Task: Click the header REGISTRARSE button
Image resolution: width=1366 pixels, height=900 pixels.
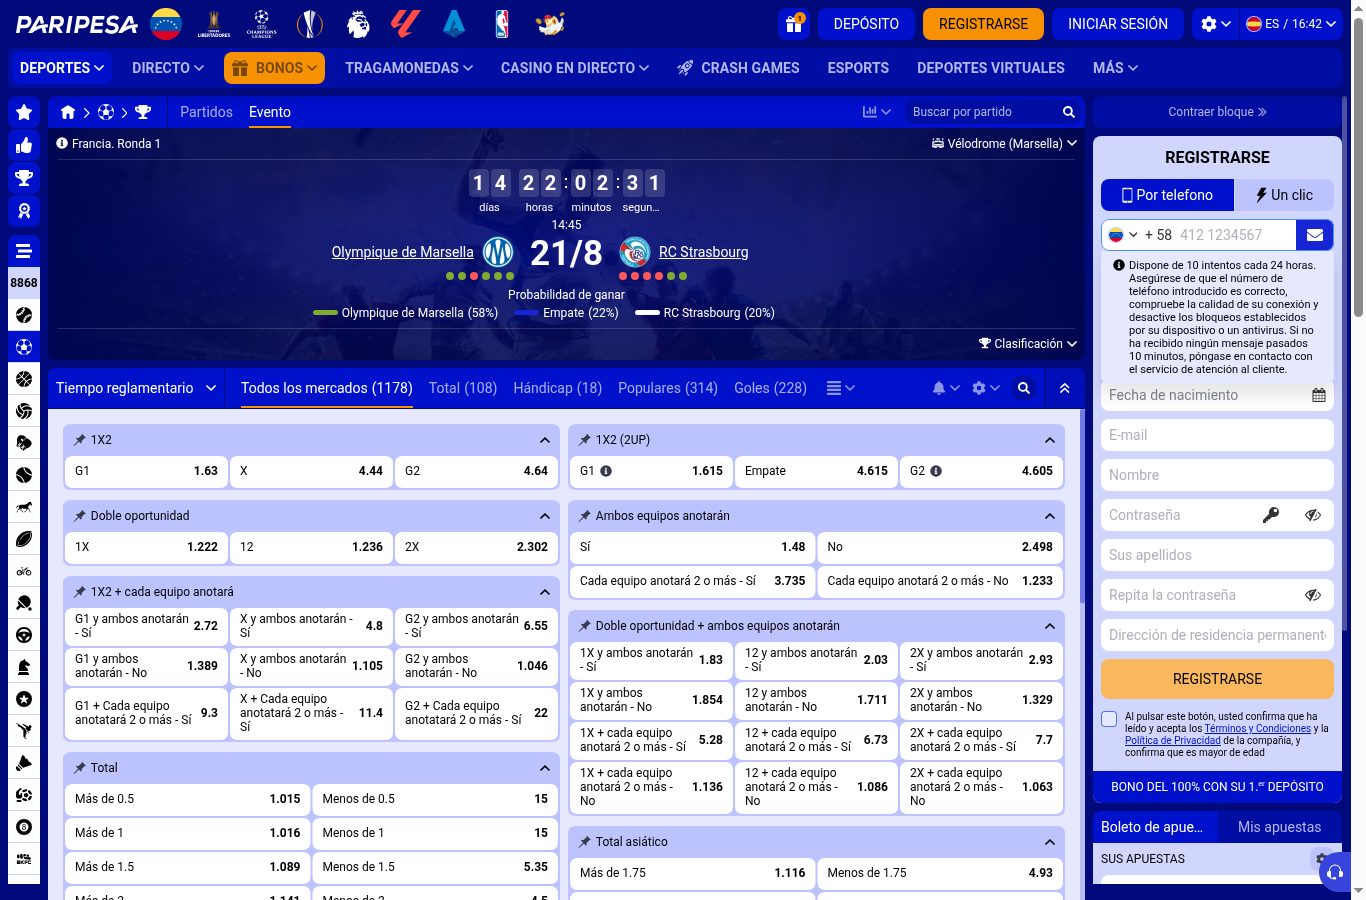Action: coord(983,24)
